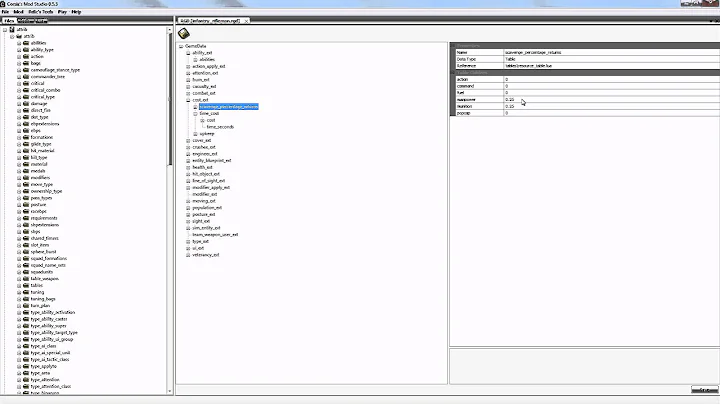This screenshot has width=720, height=404.
Task: Click the folder icon beside squad_formations
Action: tap(26, 258)
